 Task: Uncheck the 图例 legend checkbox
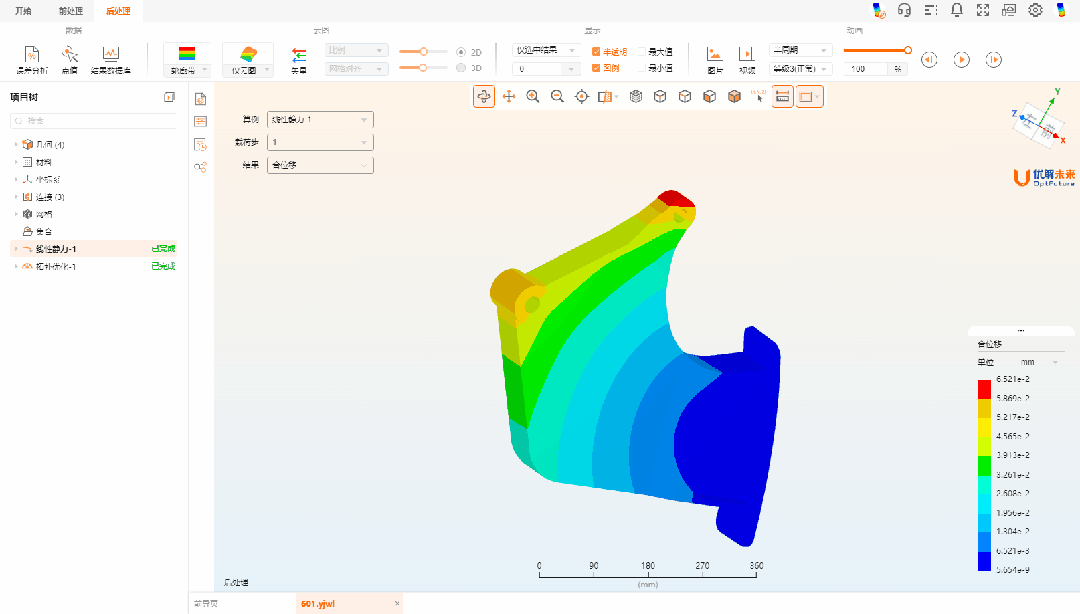(x=596, y=68)
